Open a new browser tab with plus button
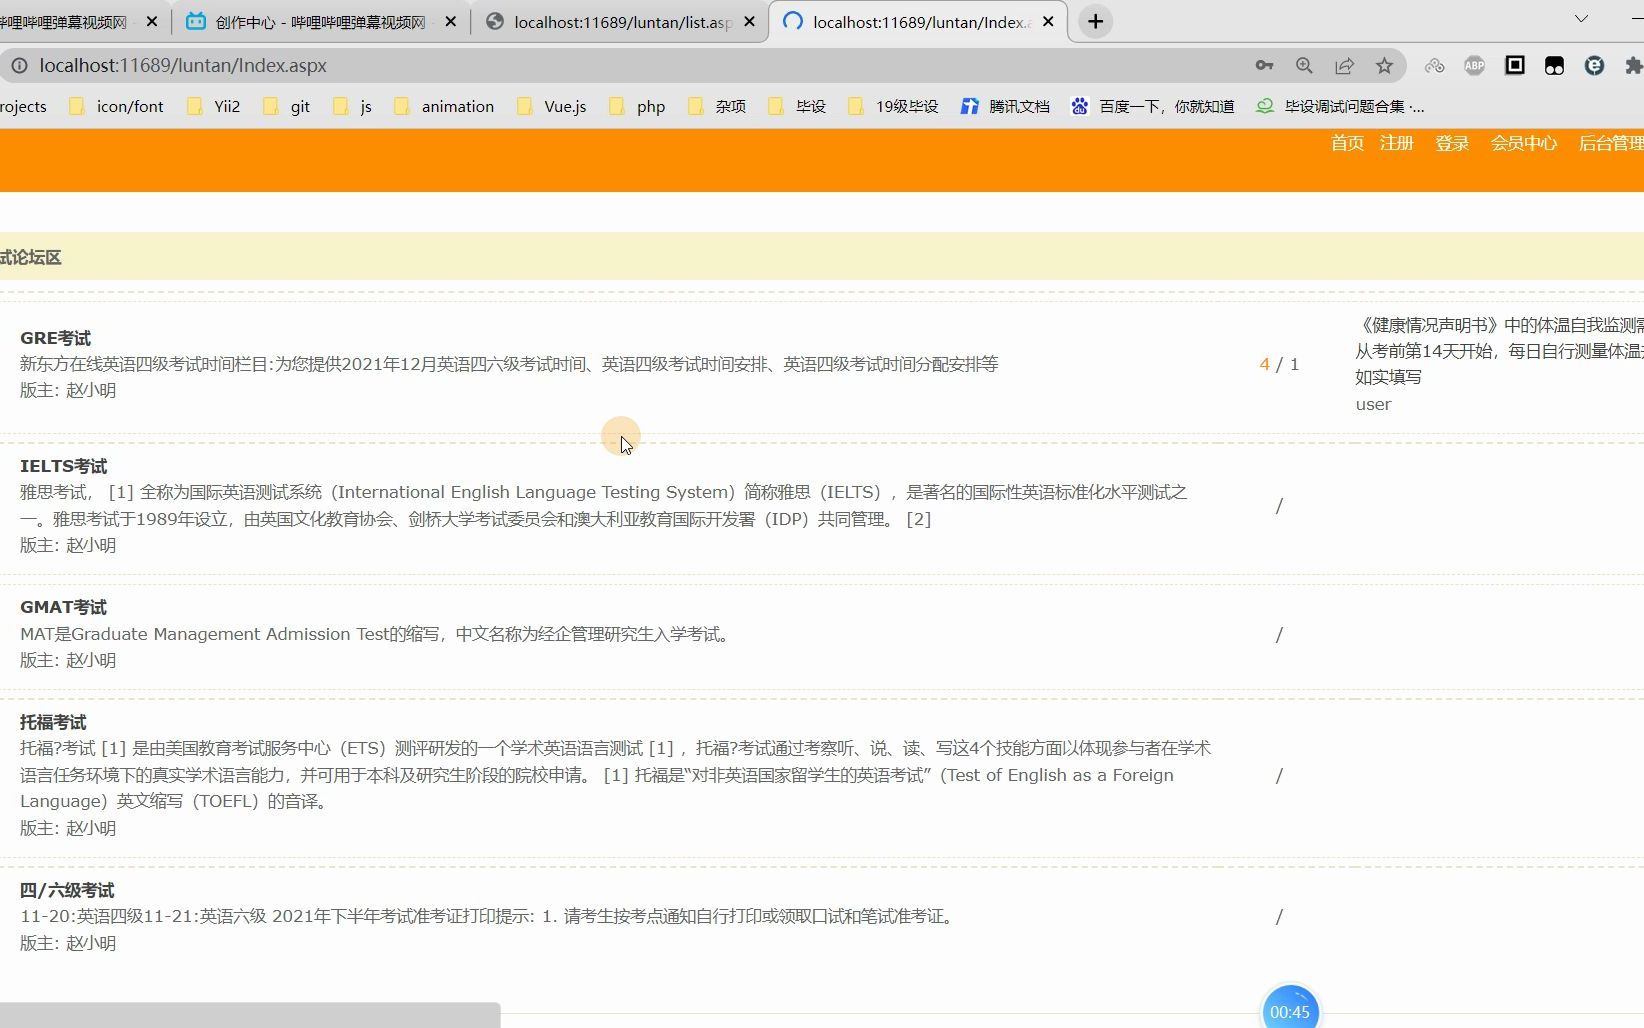The image size is (1644, 1028). click(x=1094, y=21)
